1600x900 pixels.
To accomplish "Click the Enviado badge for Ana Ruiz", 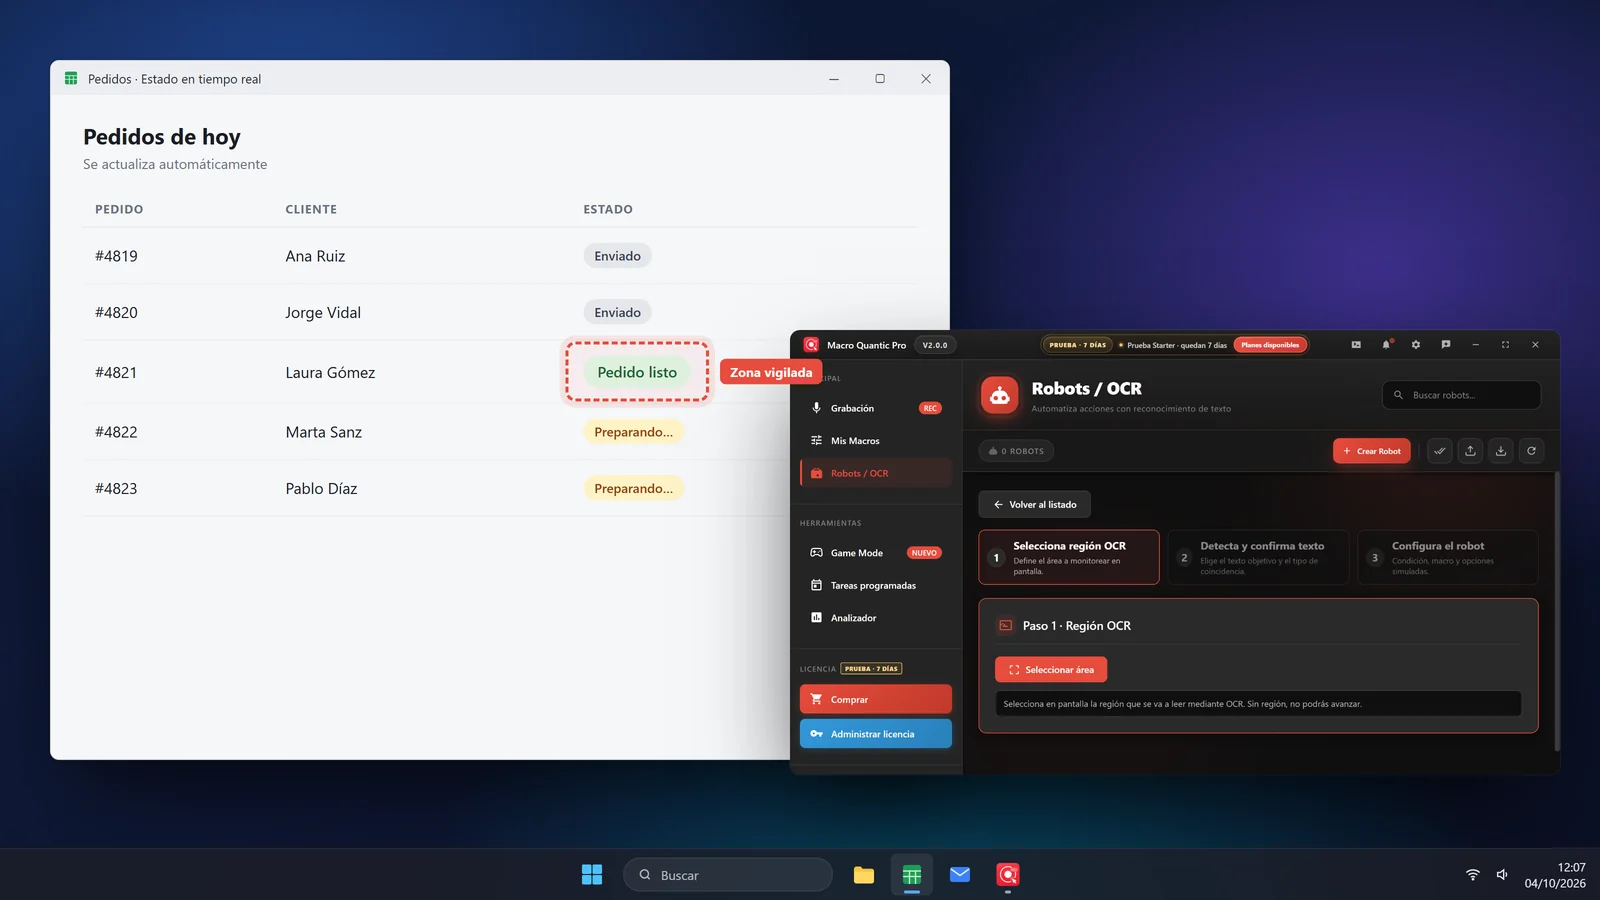I will tap(617, 256).
